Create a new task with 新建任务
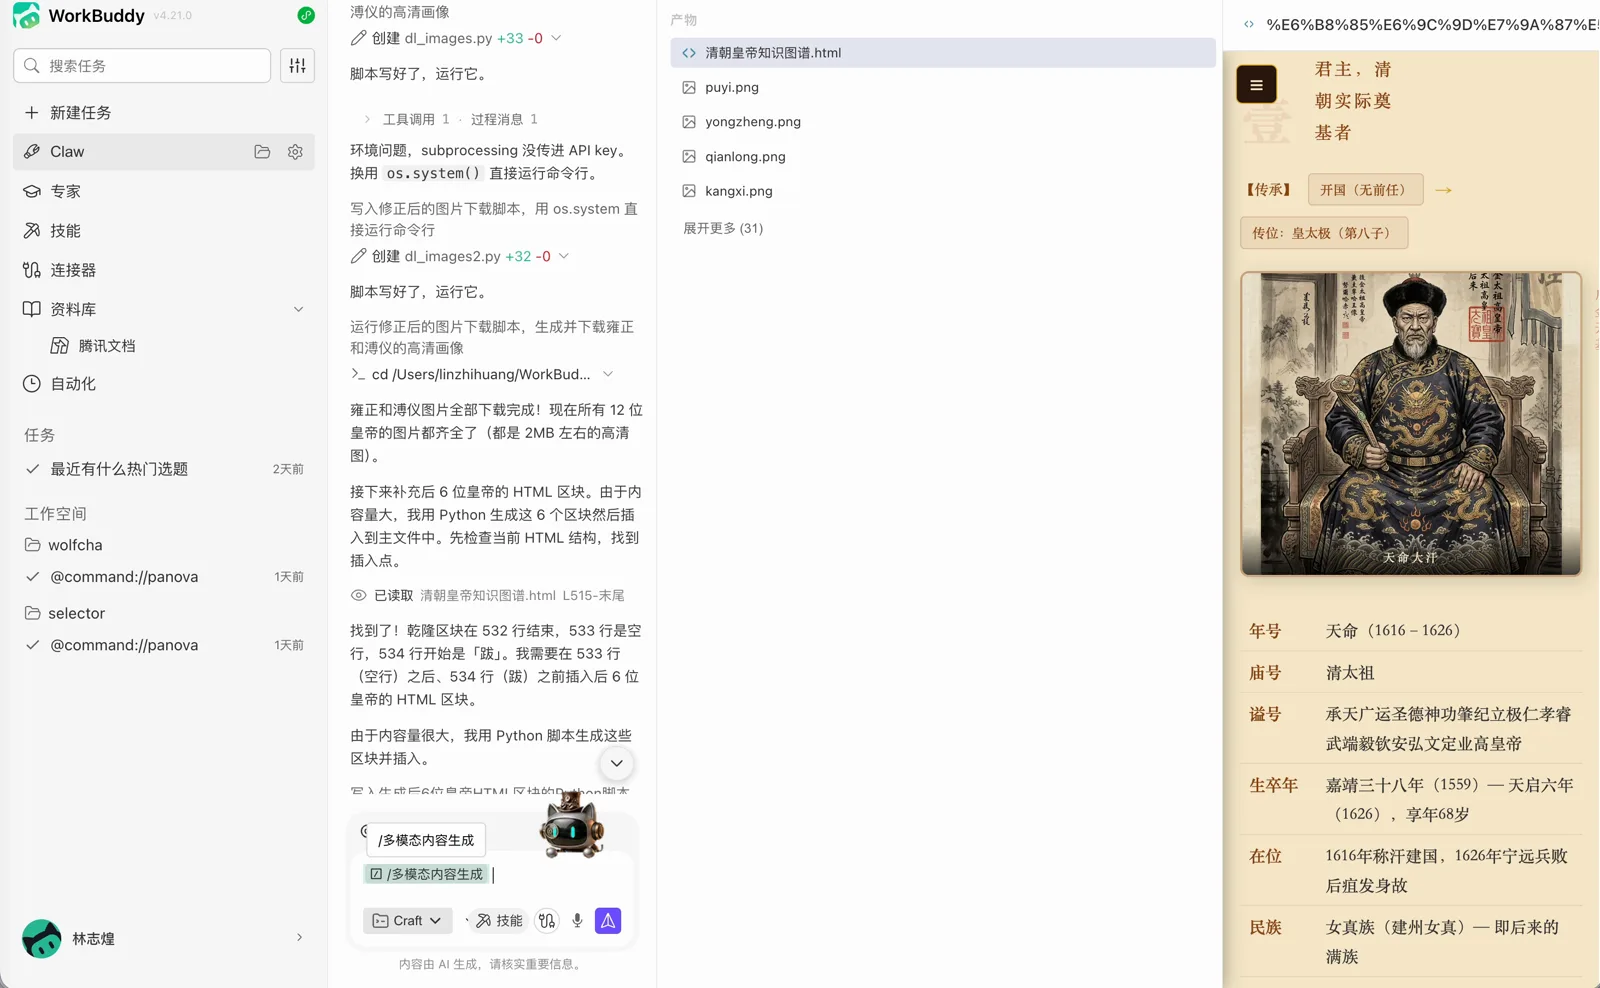Image resolution: width=1600 pixels, height=988 pixels. (67, 112)
